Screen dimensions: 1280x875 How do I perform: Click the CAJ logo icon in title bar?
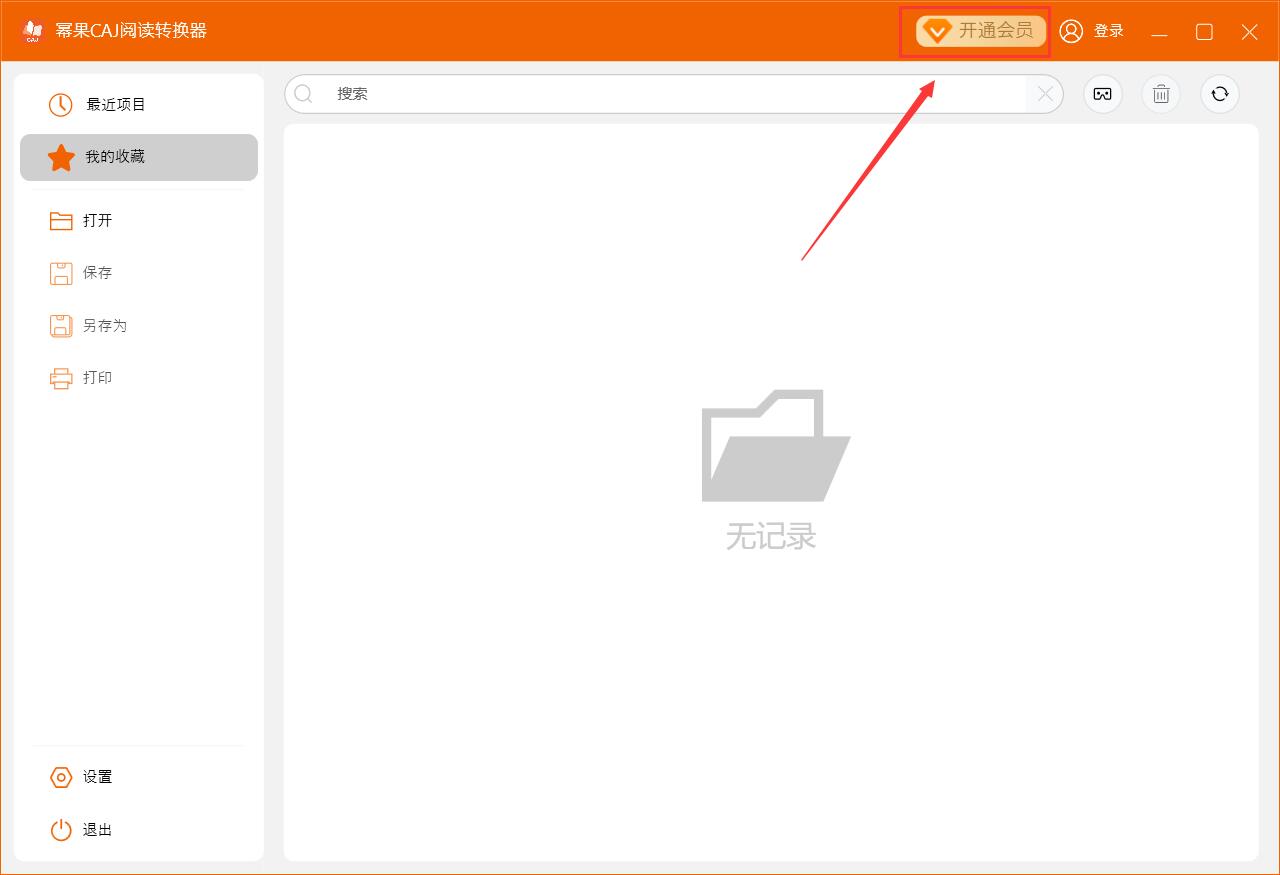pyautogui.click(x=31, y=31)
